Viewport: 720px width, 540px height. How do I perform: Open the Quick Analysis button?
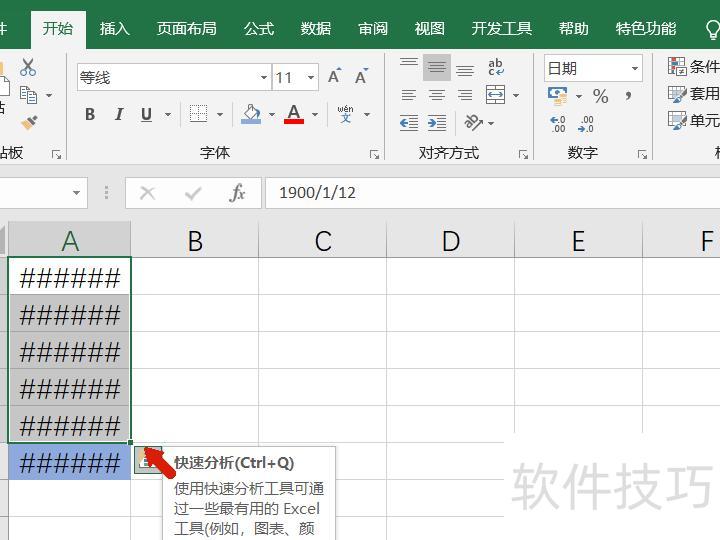tap(147, 460)
